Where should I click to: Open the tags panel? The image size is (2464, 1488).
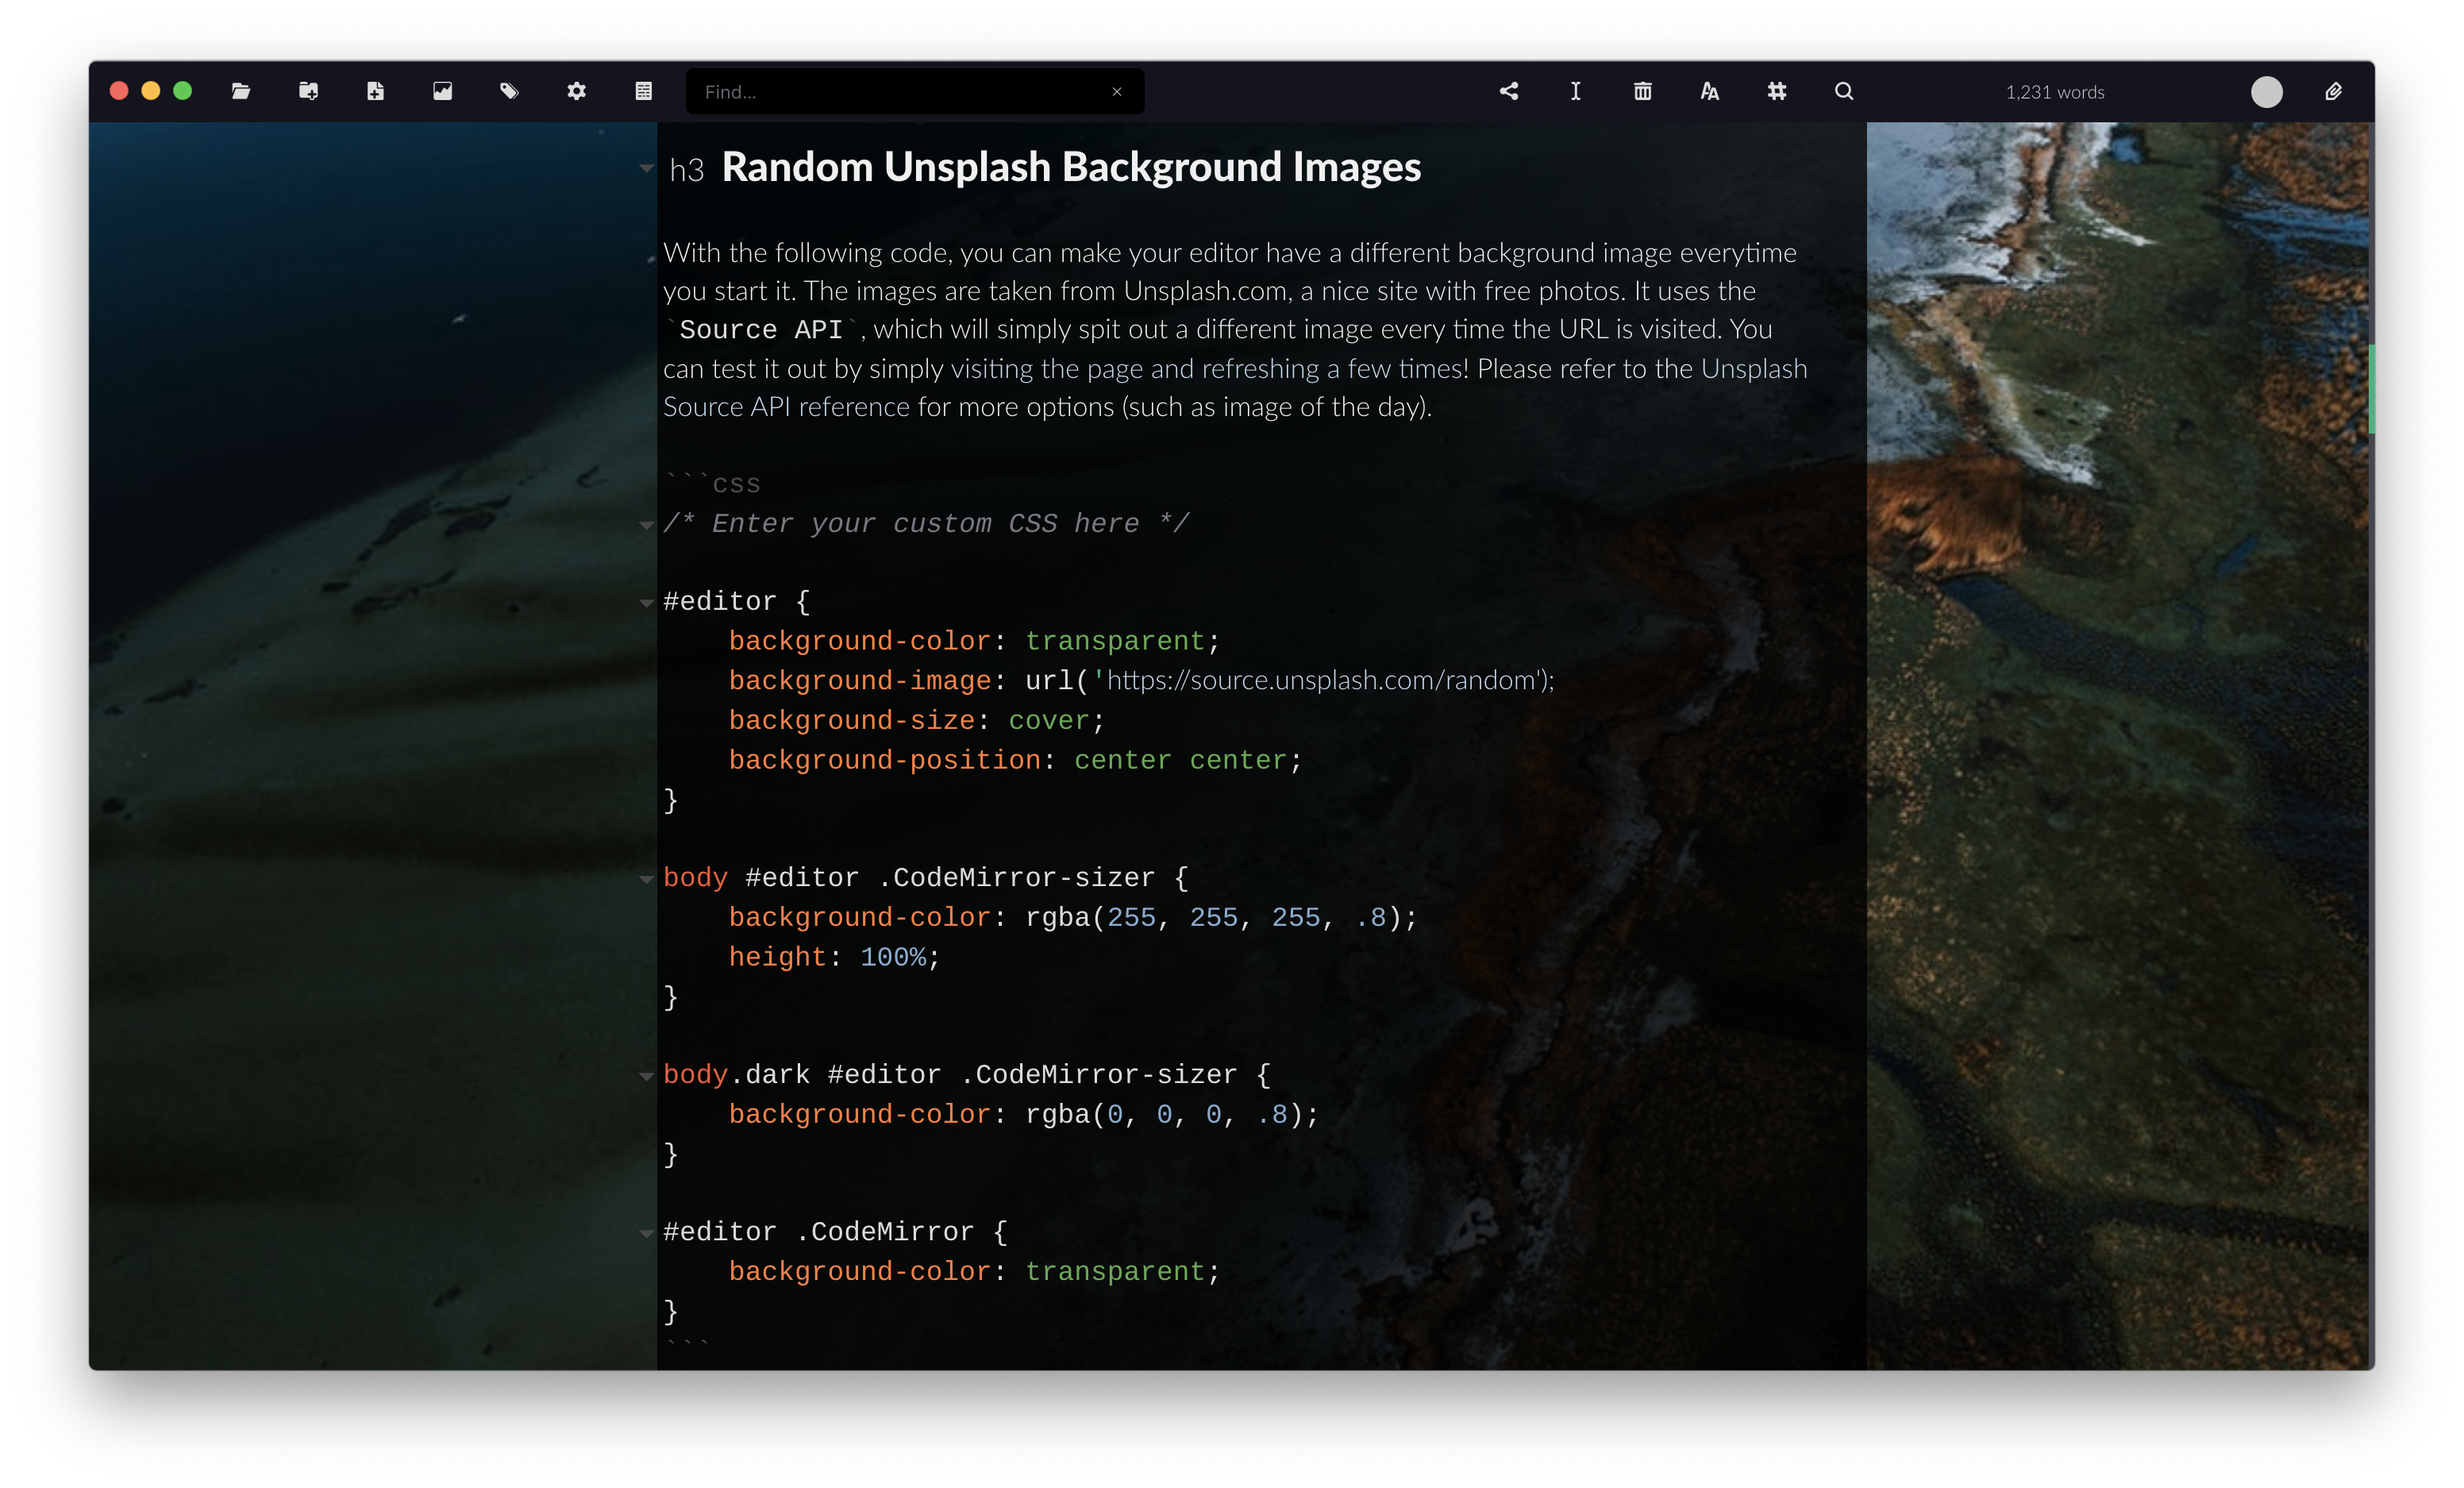(x=509, y=91)
